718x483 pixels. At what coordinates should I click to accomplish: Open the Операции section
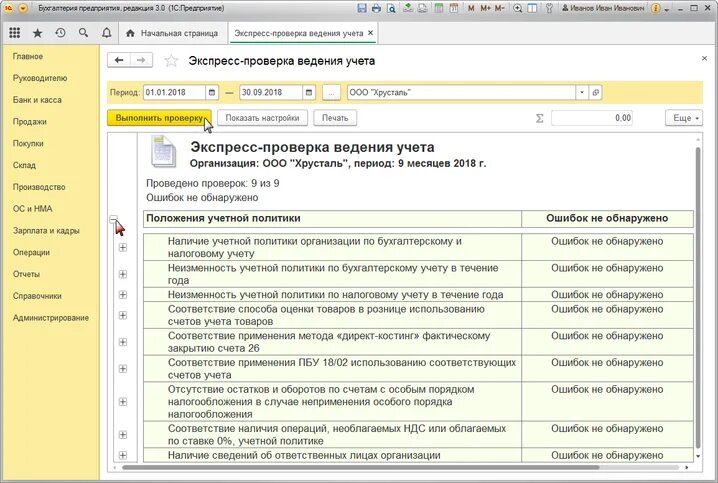coord(31,252)
